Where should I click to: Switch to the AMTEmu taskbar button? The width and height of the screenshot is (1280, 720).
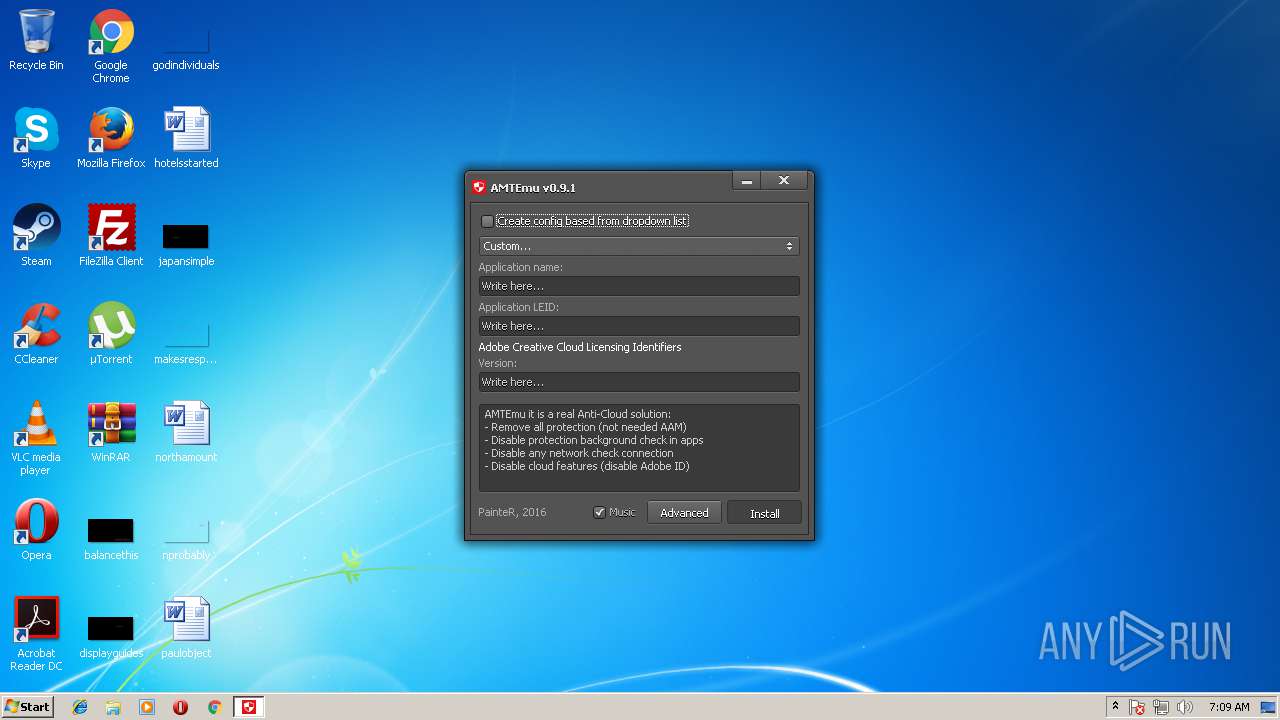pos(249,707)
